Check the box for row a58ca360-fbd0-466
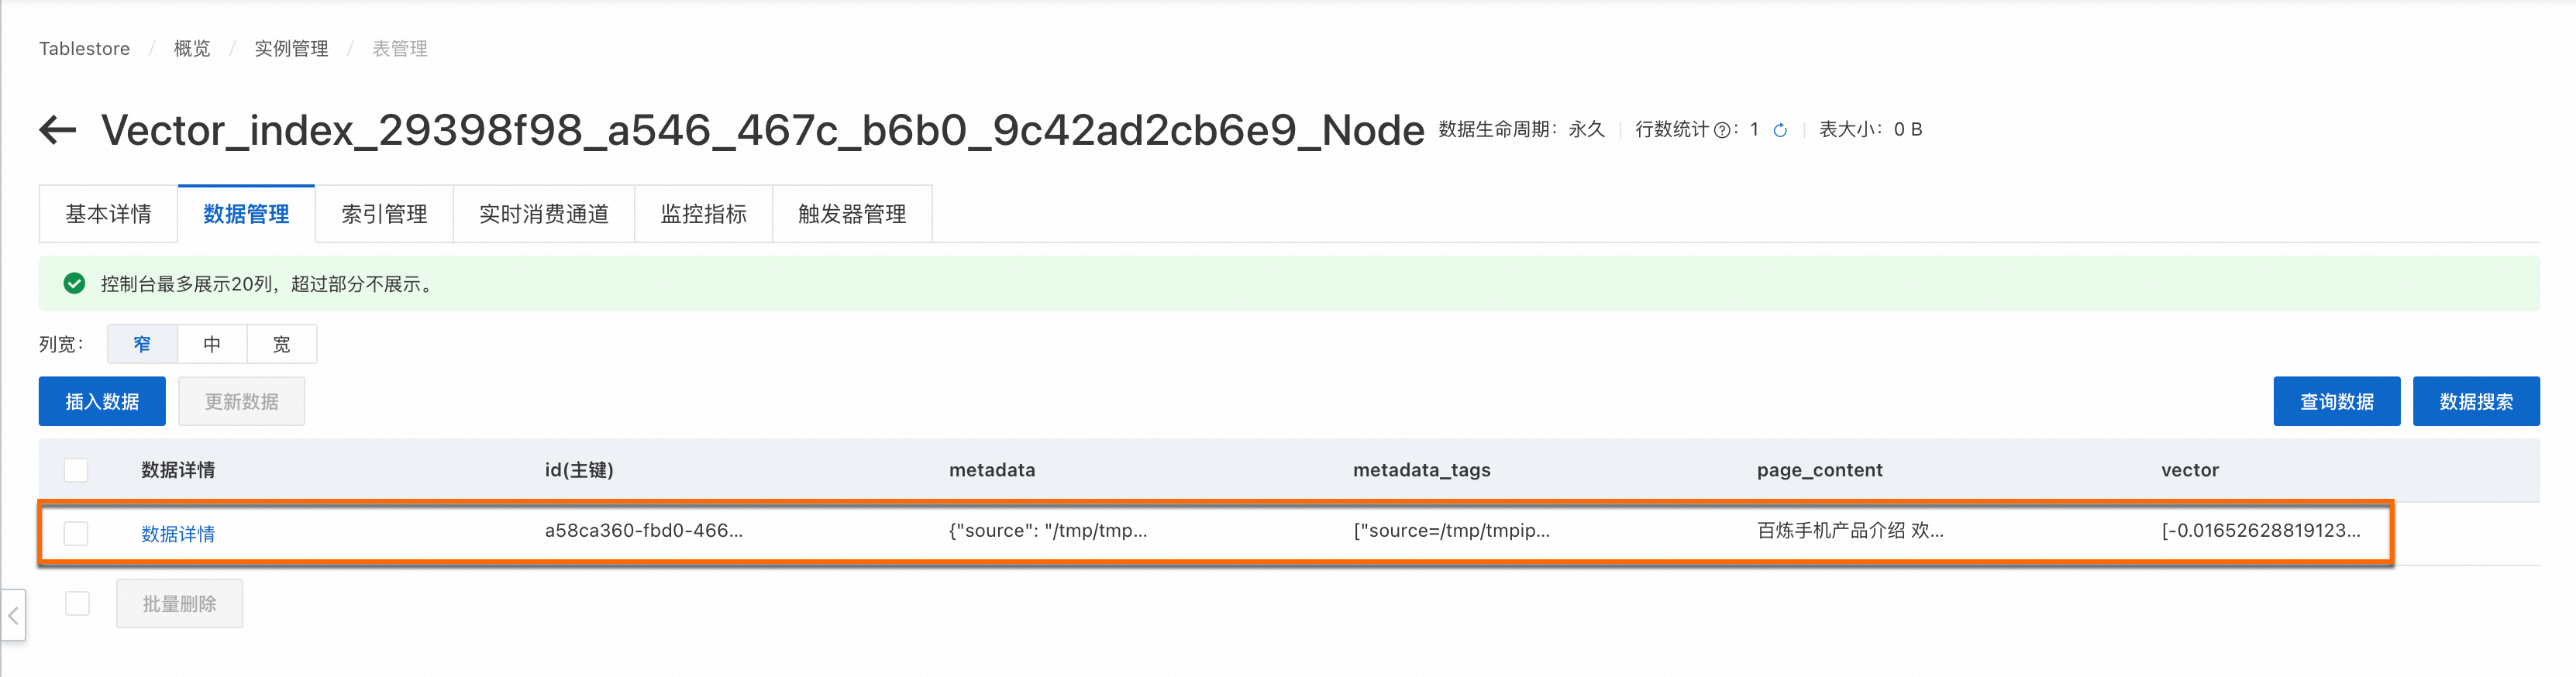The height and width of the screenshot is (677, 2576). click(x=76, y=533)
